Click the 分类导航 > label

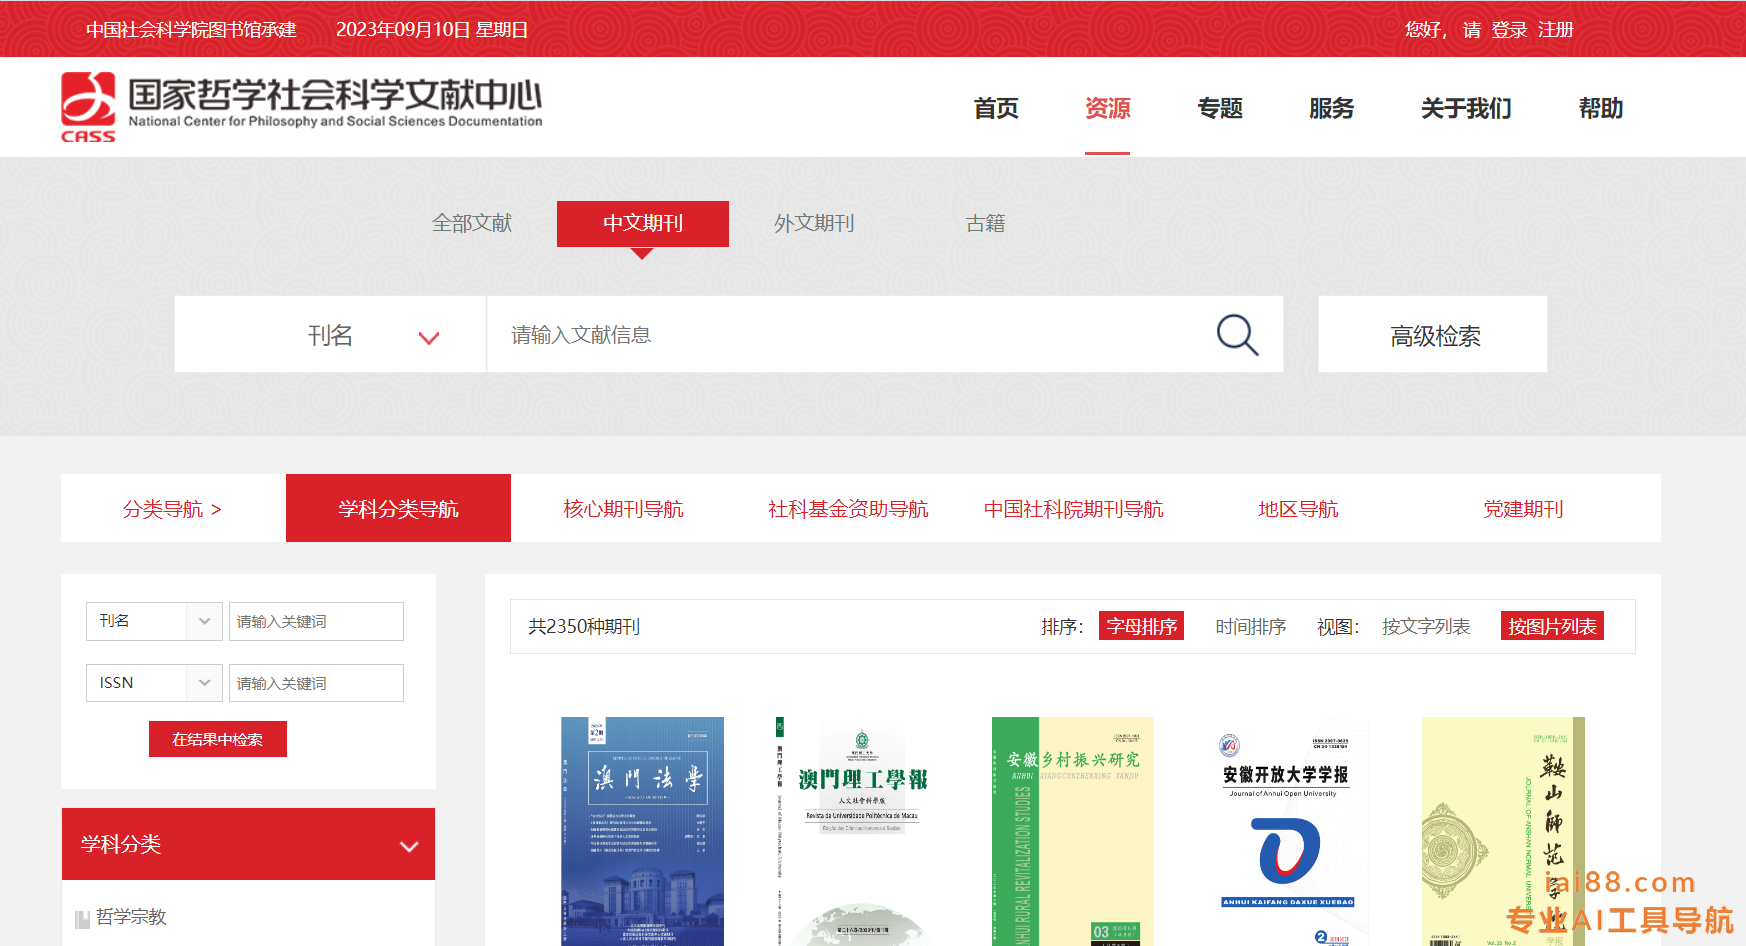click(x=172, y=509)
